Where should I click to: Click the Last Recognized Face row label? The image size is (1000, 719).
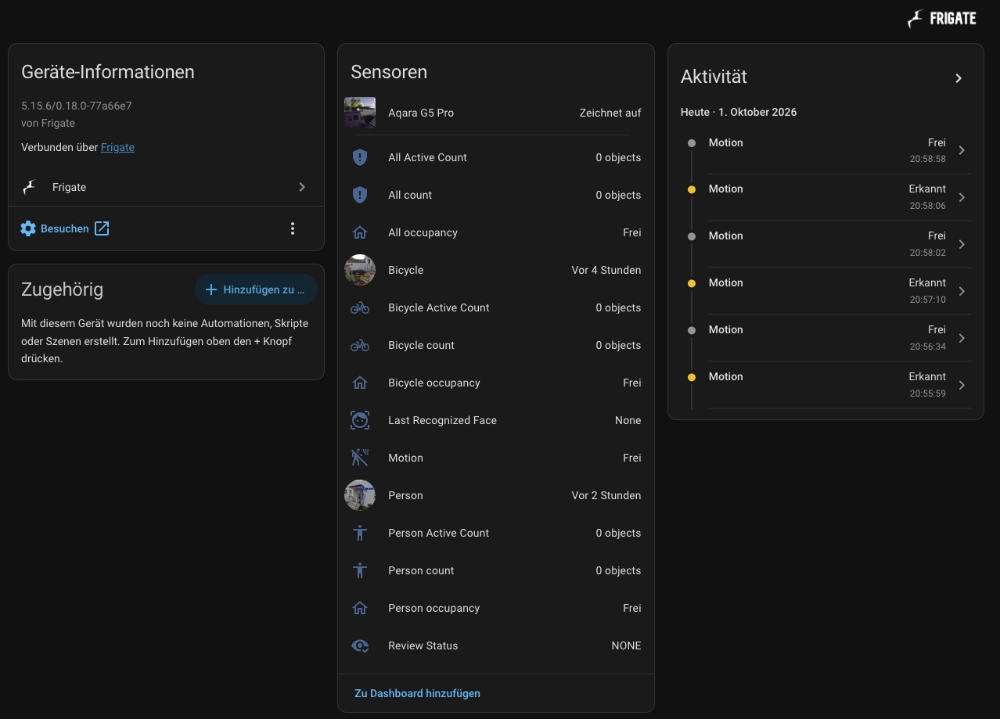point(443,420)
